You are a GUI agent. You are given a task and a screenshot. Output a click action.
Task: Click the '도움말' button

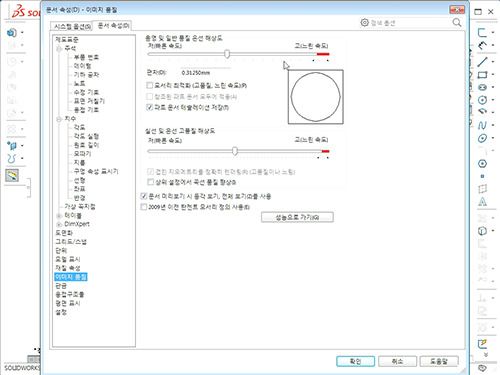click(439, 361)
